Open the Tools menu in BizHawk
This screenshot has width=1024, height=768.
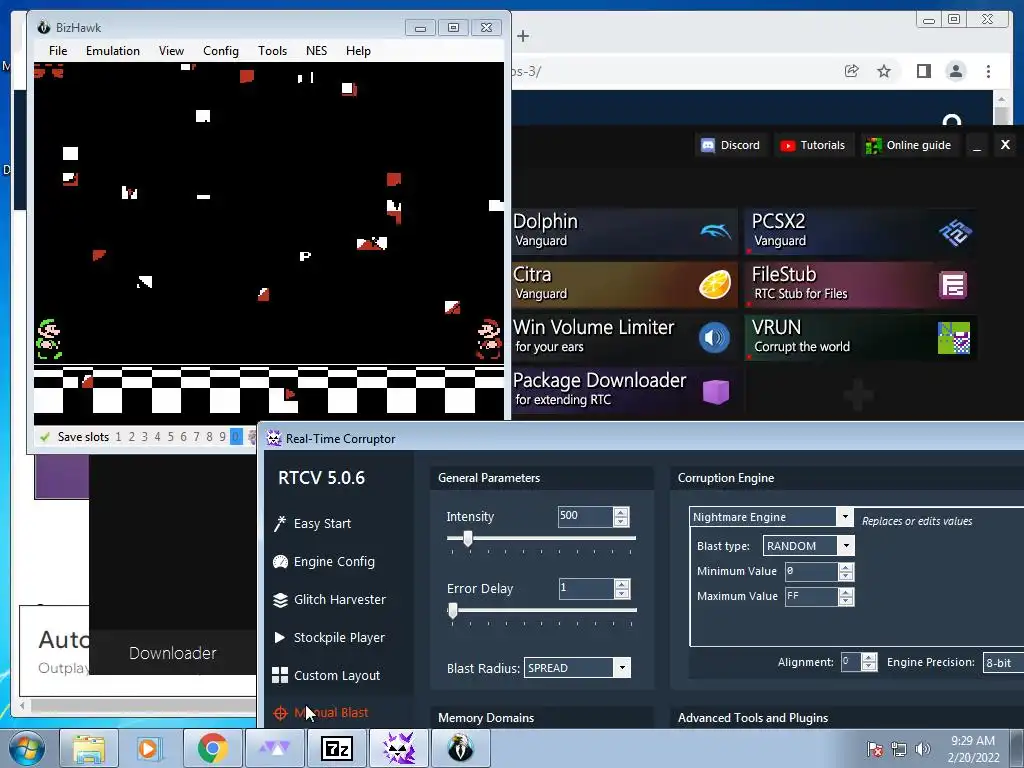click(x=272, y=51)
